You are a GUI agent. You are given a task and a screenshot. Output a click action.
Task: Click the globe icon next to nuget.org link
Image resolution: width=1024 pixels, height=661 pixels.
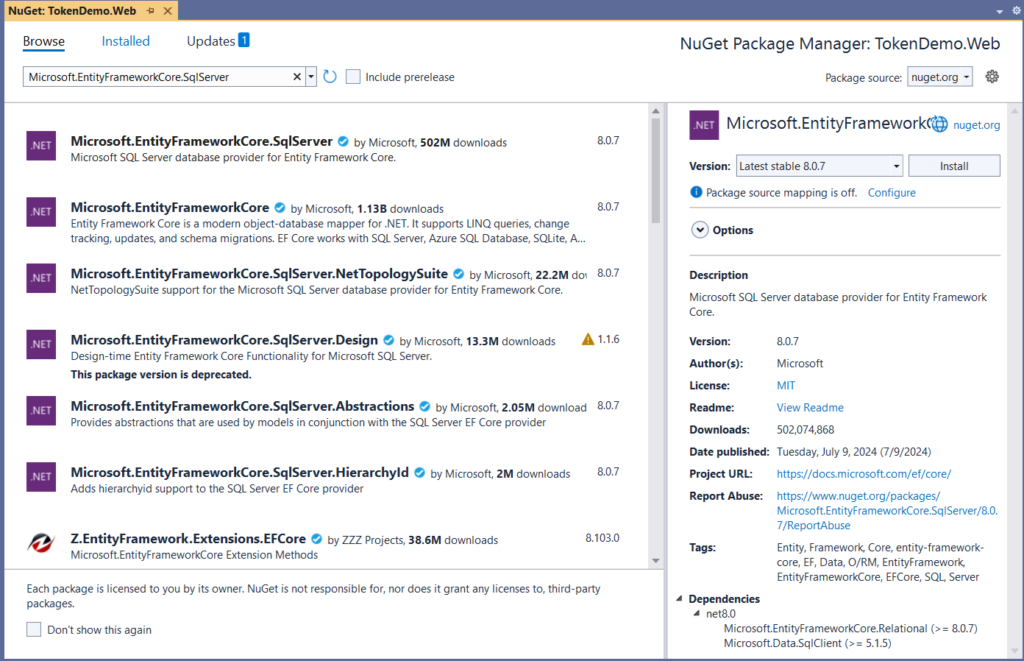(x=939, y=124)
